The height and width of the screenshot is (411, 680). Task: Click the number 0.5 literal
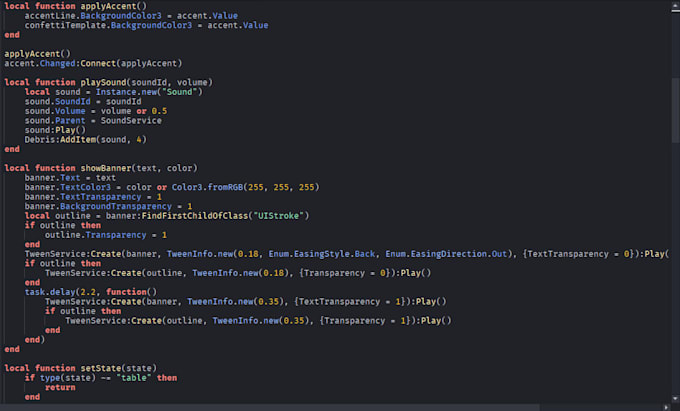pos(159,111)
